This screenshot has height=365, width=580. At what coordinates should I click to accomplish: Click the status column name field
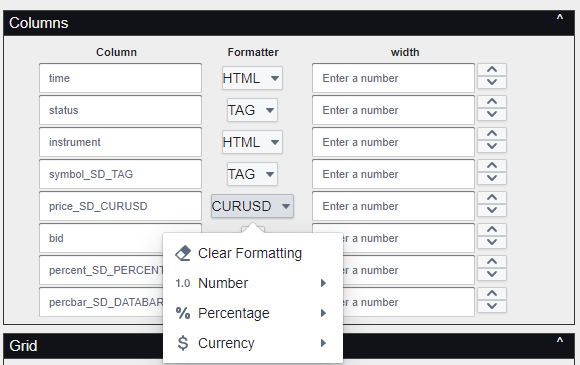(x=120, y=110)
